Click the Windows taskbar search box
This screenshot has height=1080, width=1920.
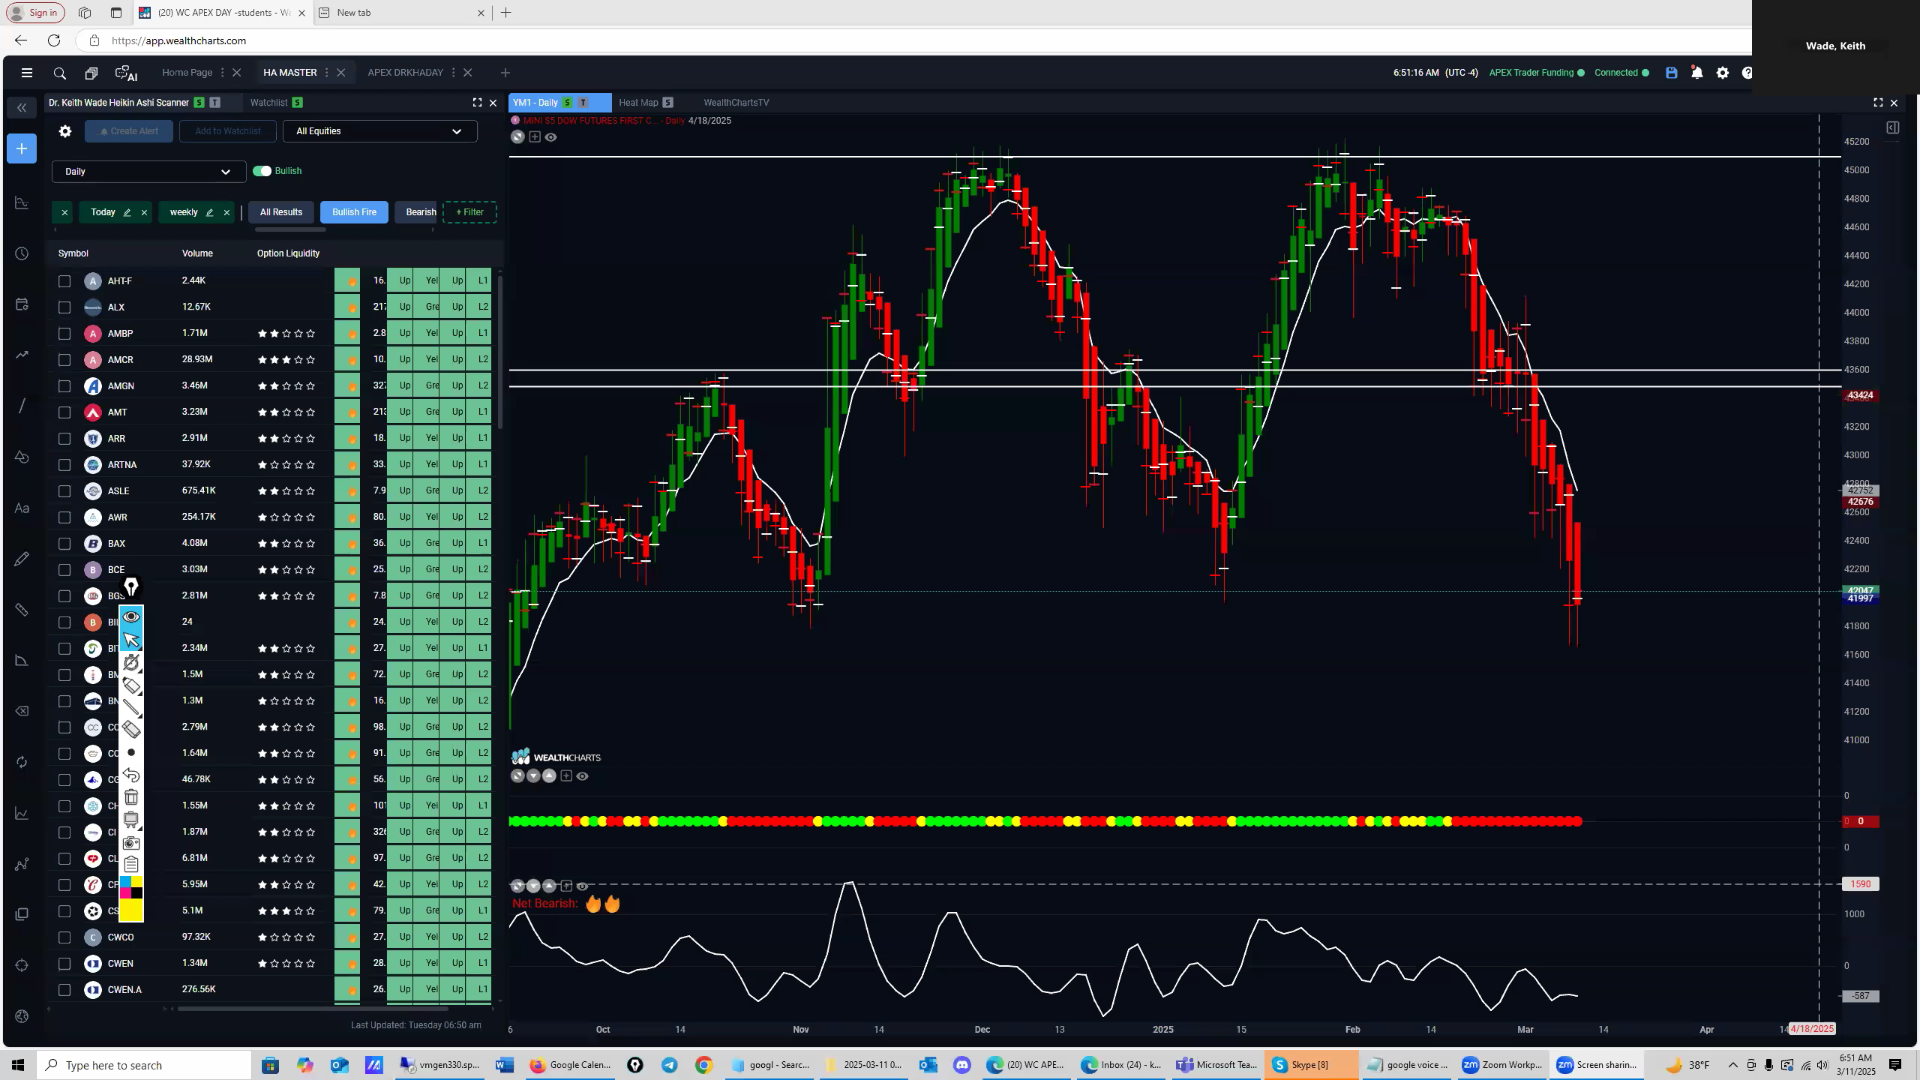(145, 1065)
